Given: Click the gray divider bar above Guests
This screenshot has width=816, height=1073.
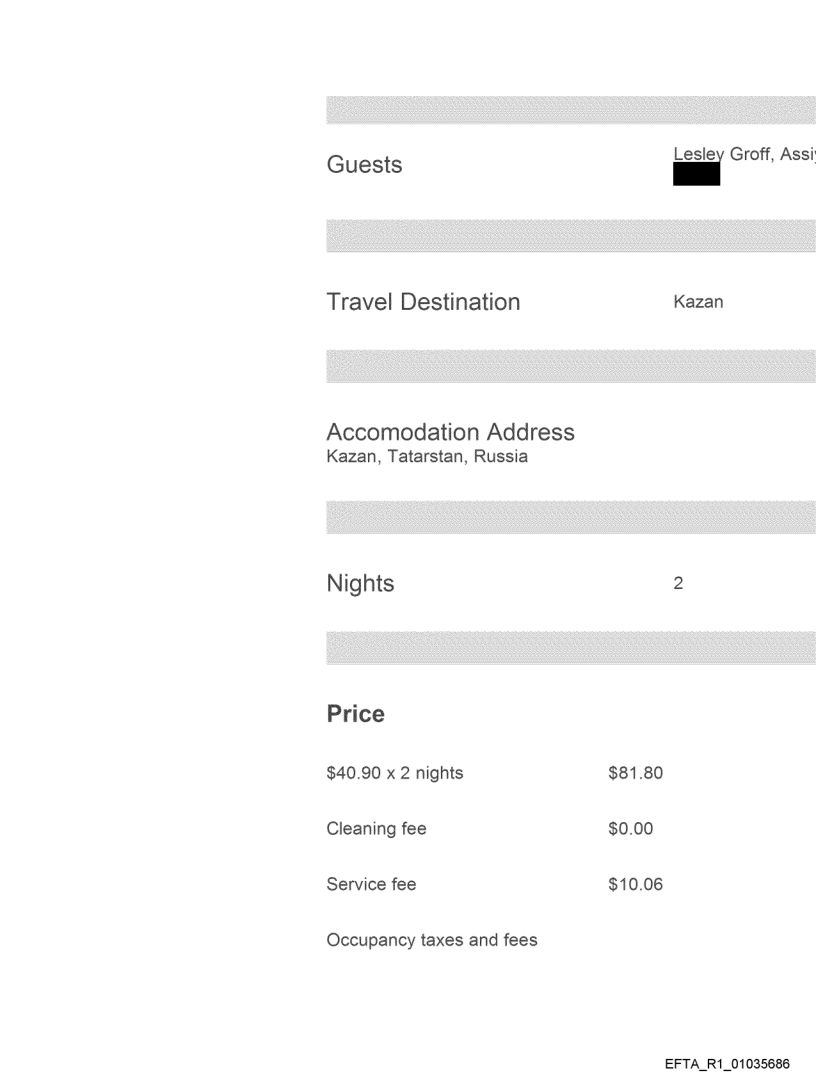Looking at the screenshot, I should [x=570, y=110].
